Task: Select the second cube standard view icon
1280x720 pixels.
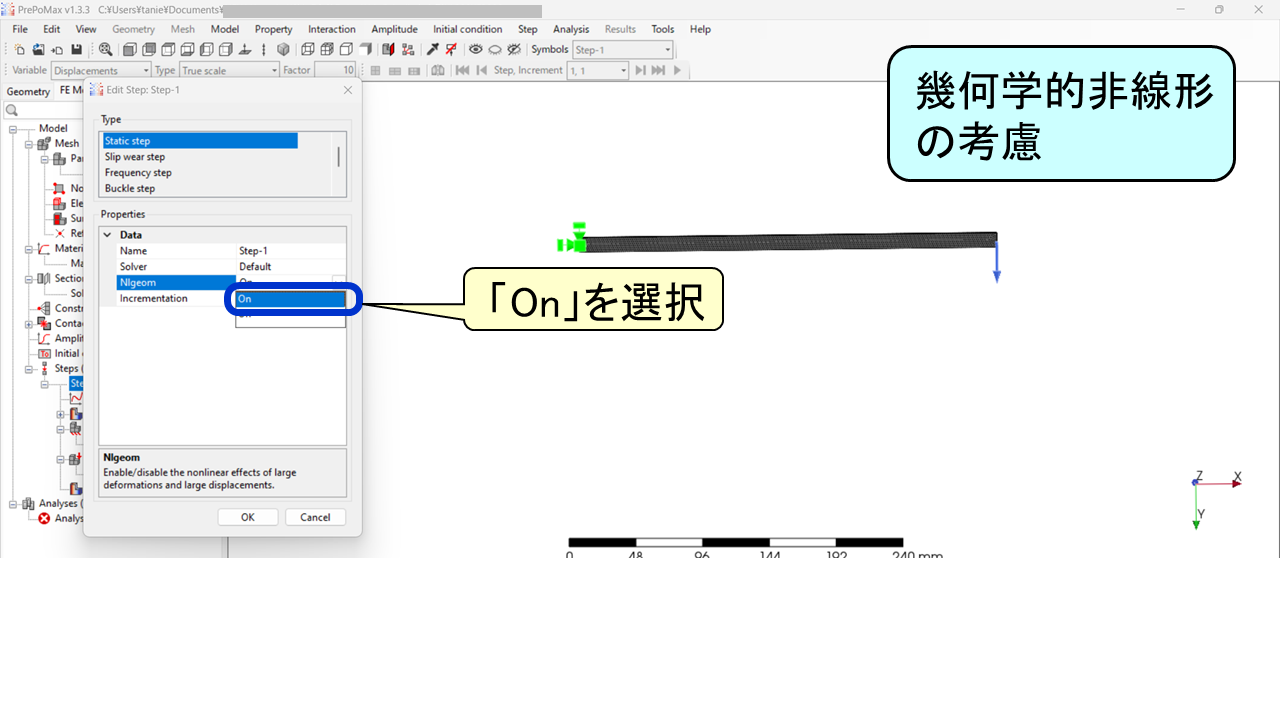Action: tap(149, 49)
